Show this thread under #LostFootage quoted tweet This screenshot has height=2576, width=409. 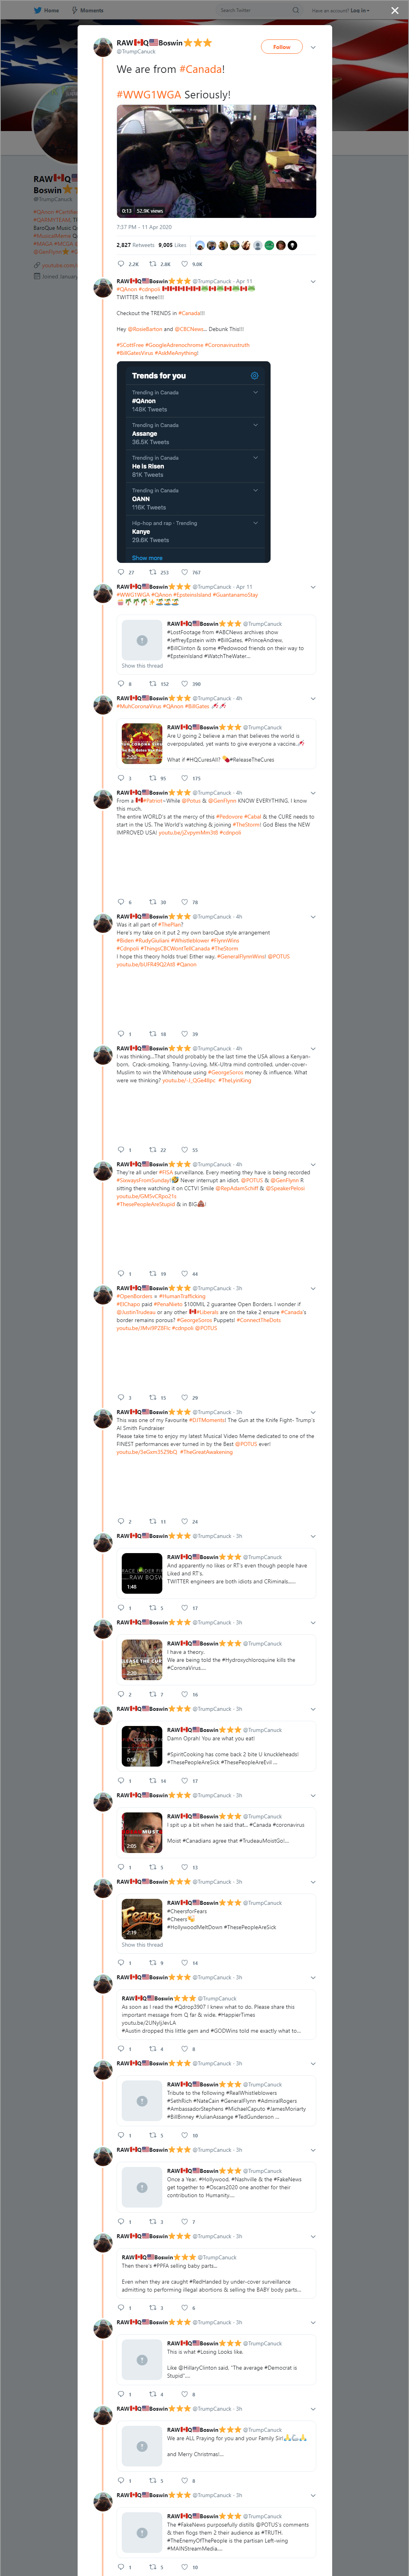click(142, 665)
